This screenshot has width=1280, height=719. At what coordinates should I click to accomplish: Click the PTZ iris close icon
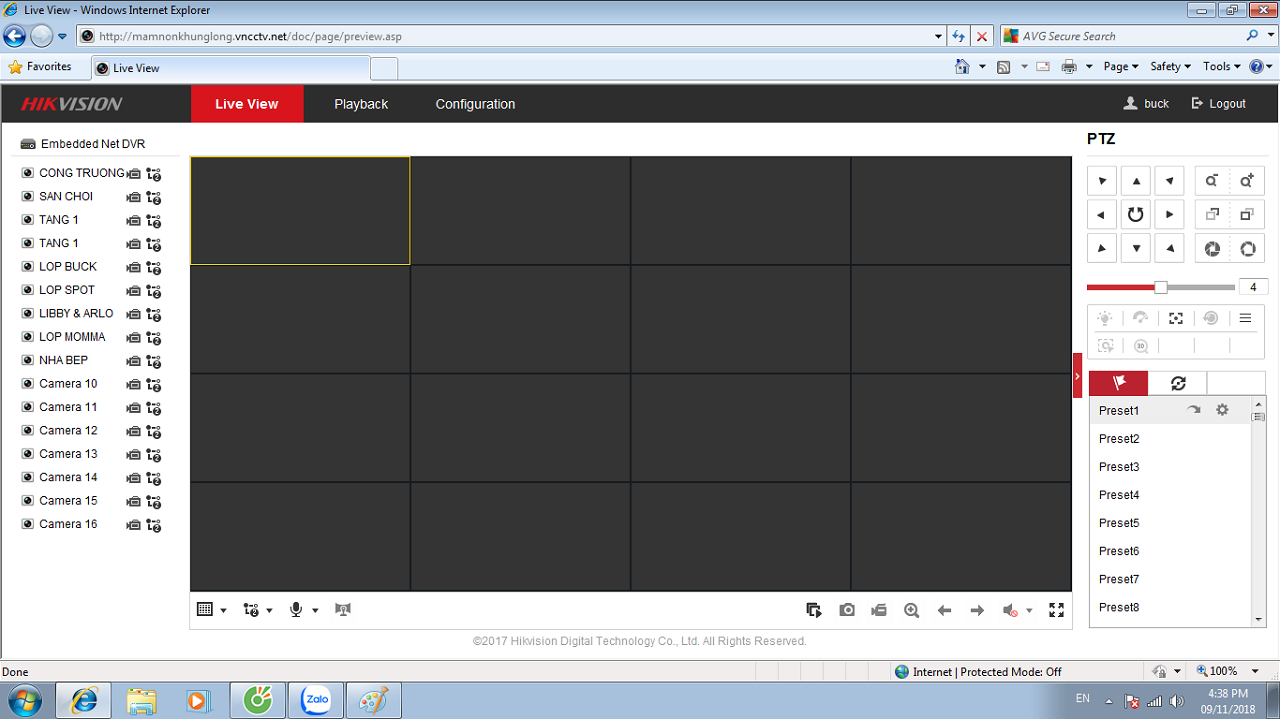pyautogui.click(x=1212, y=248)
